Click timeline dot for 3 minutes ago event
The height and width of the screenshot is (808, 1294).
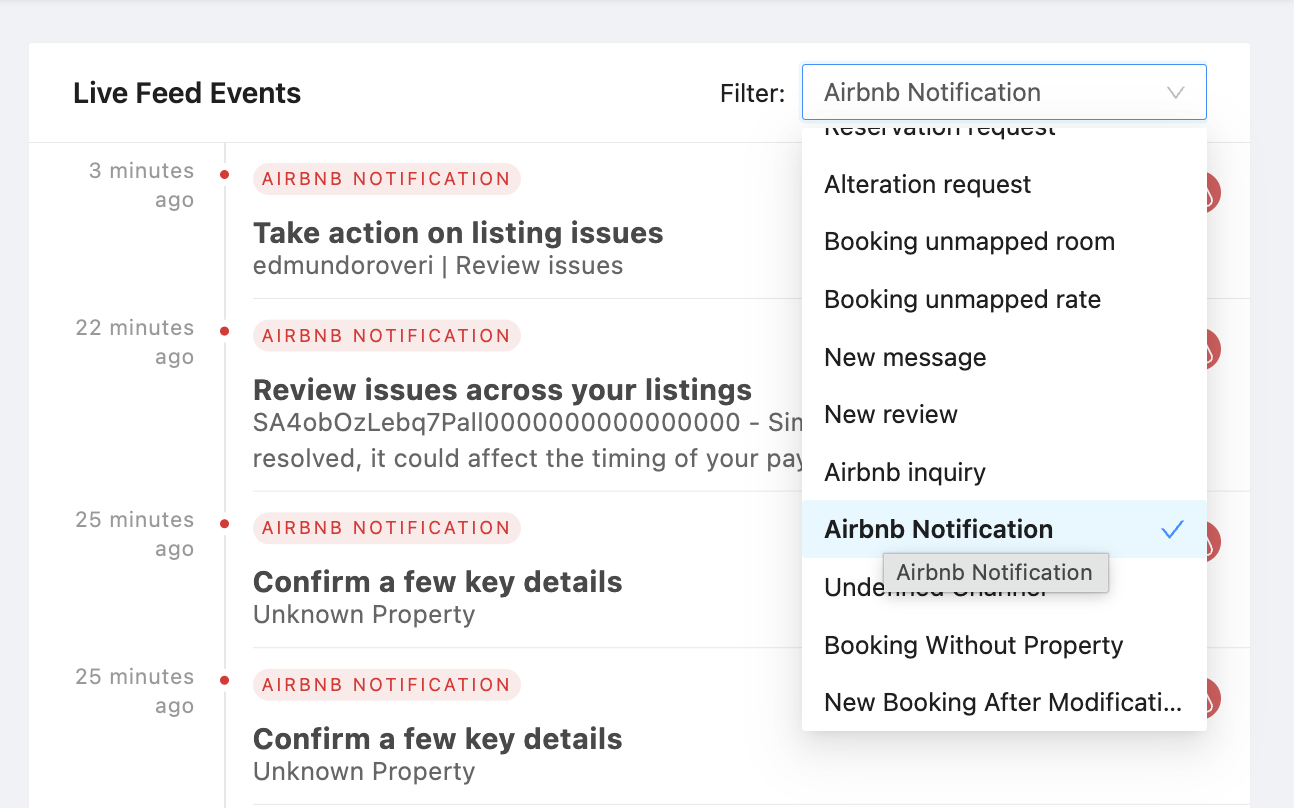(x=224, y=174)
